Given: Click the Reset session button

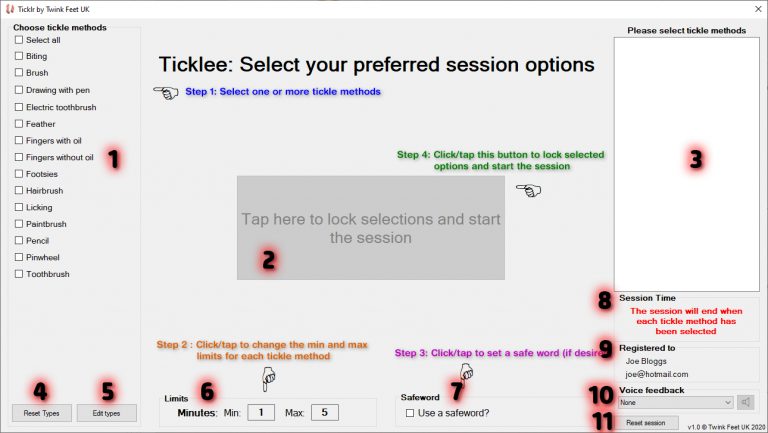Looking at the screenshot, I should (646, 422).
